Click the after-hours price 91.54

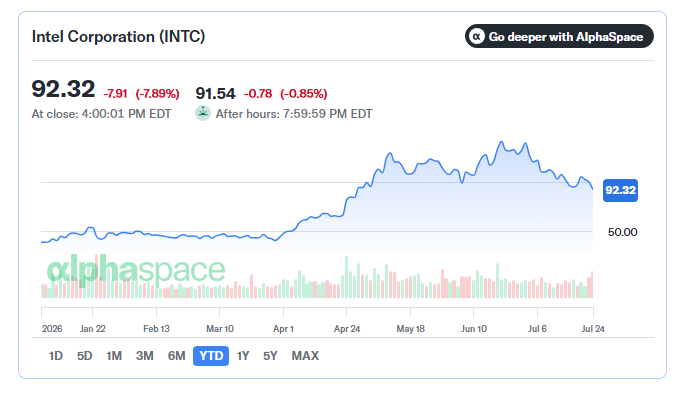(x=215, y=93)
